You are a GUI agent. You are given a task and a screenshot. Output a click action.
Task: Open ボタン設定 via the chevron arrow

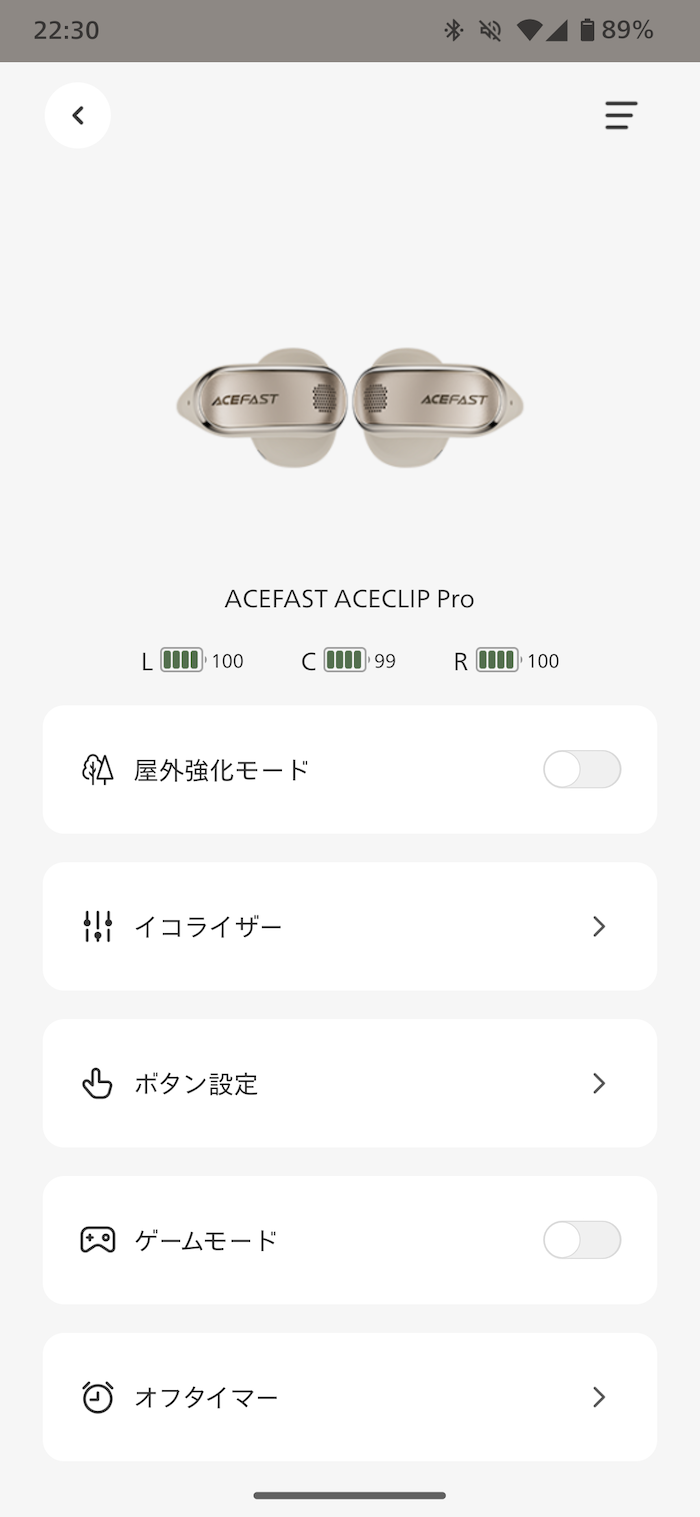point(599,1083)
